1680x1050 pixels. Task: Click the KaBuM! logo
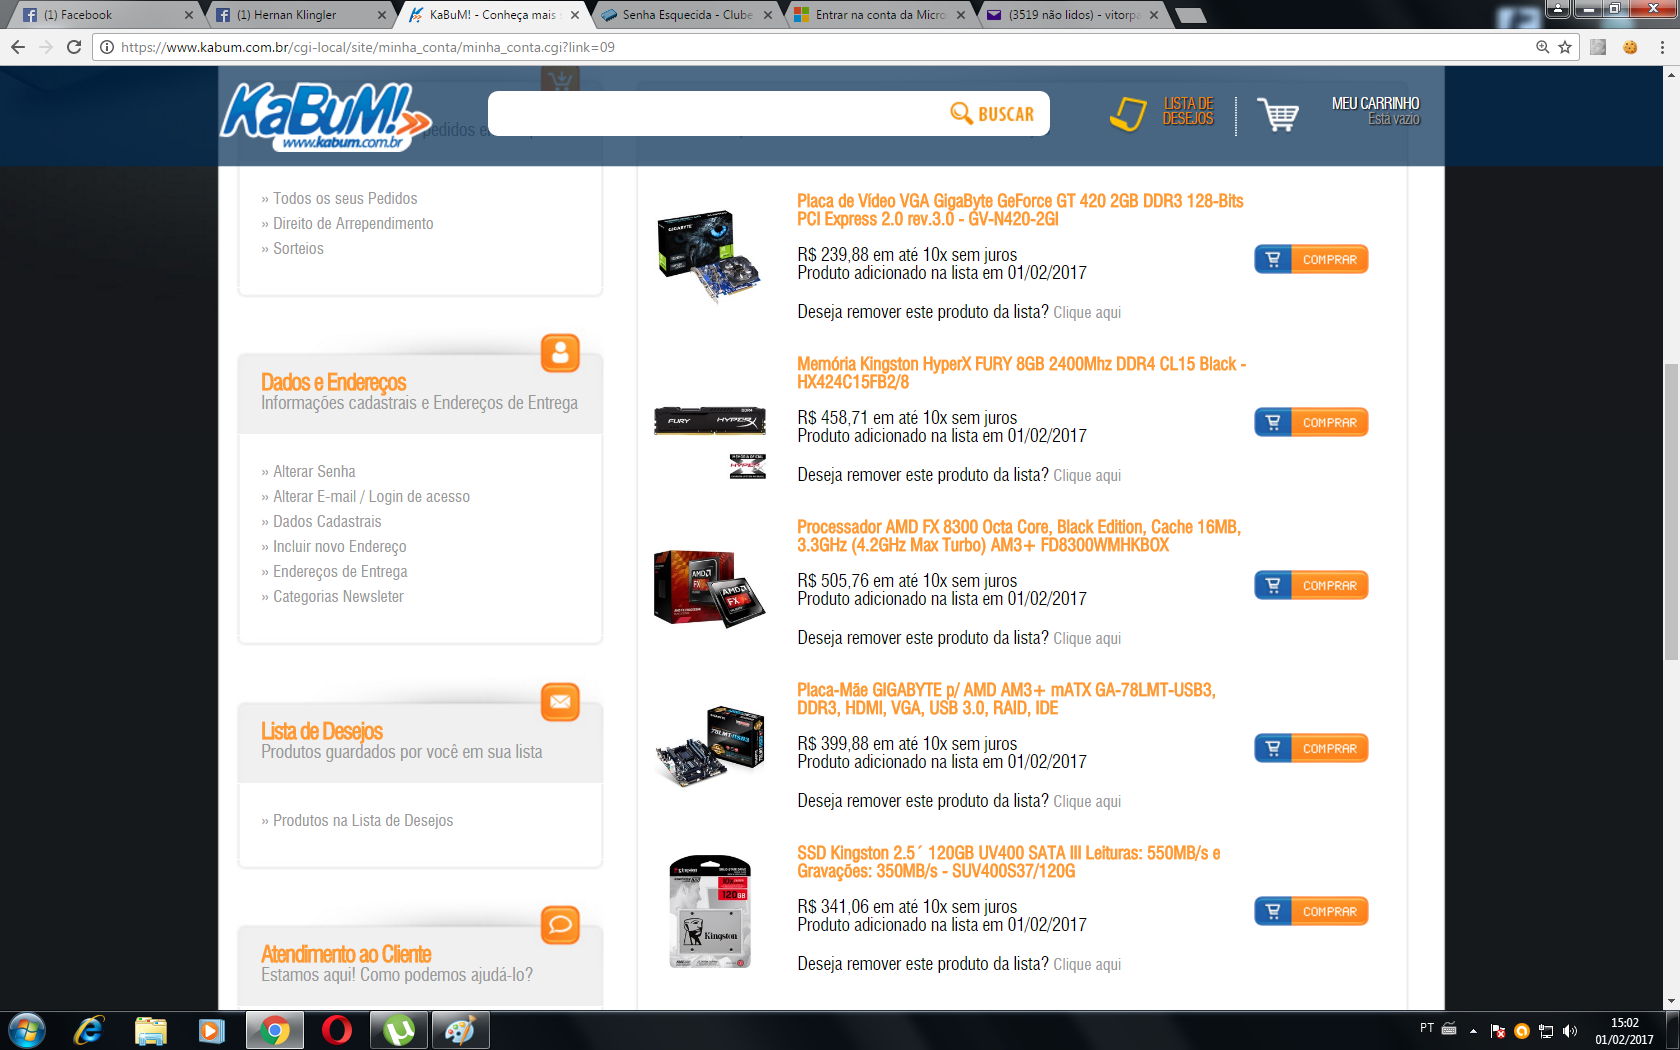coord(325,116)
